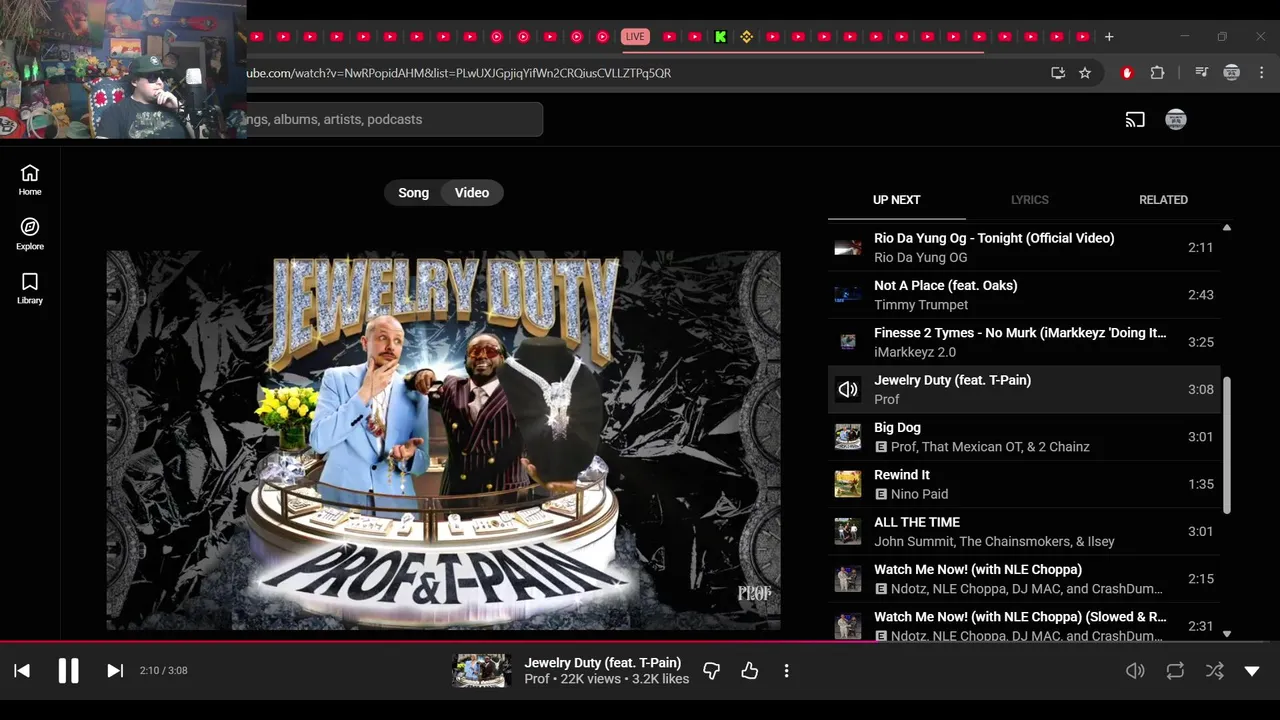Image resolution: width=1280 pixels, height=720 pixels.
Task: Click thumbnail of ALL THE TIME
Action: coord(848,531)
